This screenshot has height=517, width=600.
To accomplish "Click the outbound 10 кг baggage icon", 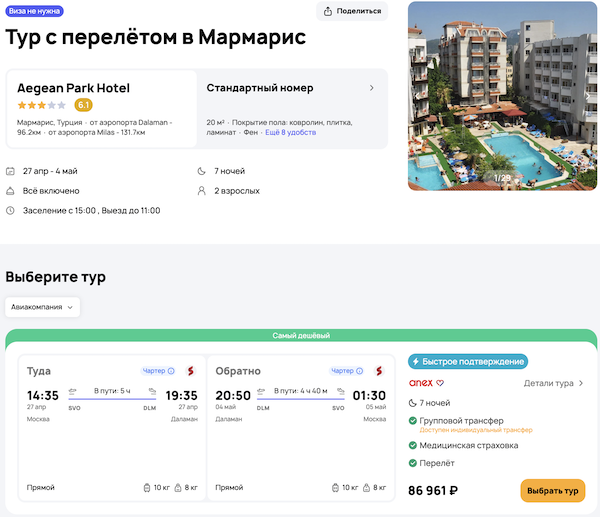I will (x=147, y=488).
